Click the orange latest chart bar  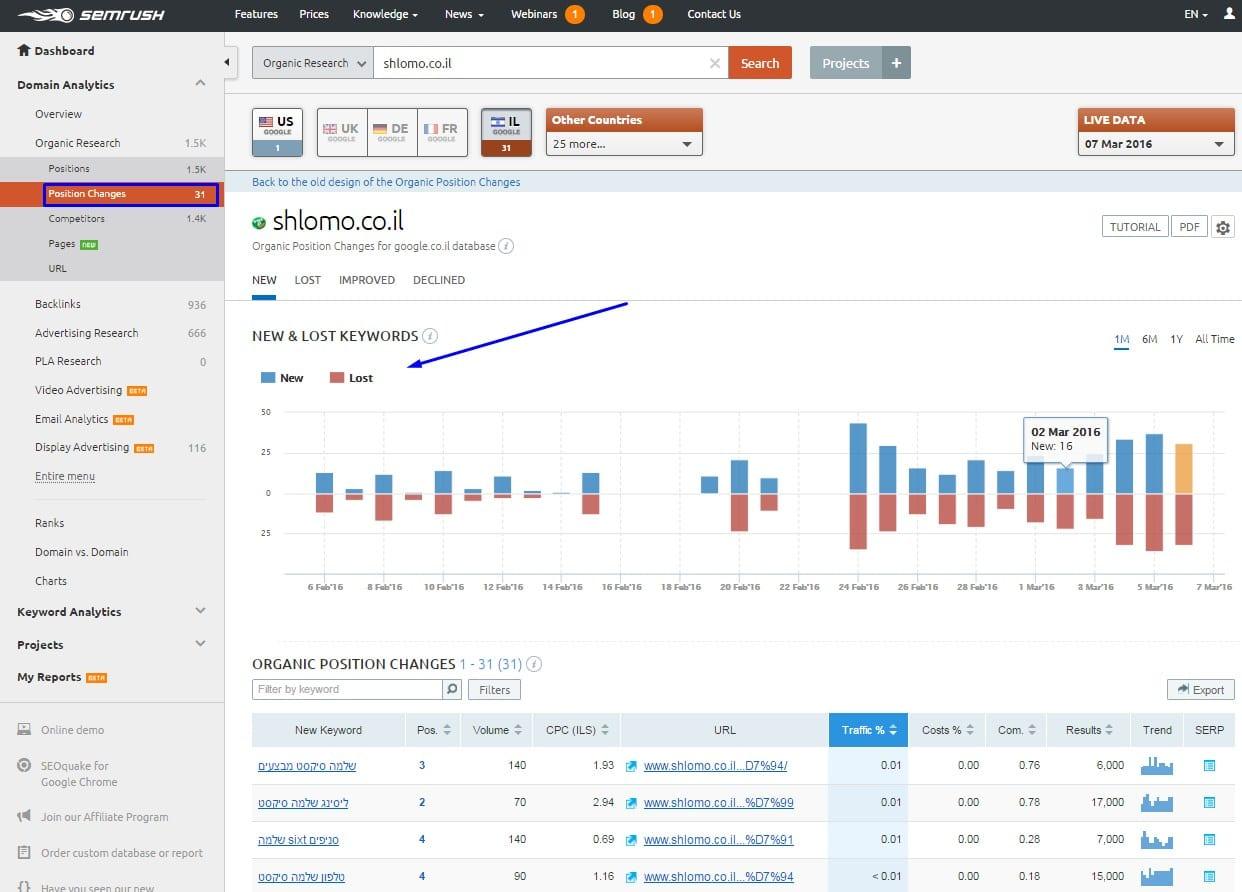click(1184, 468)
